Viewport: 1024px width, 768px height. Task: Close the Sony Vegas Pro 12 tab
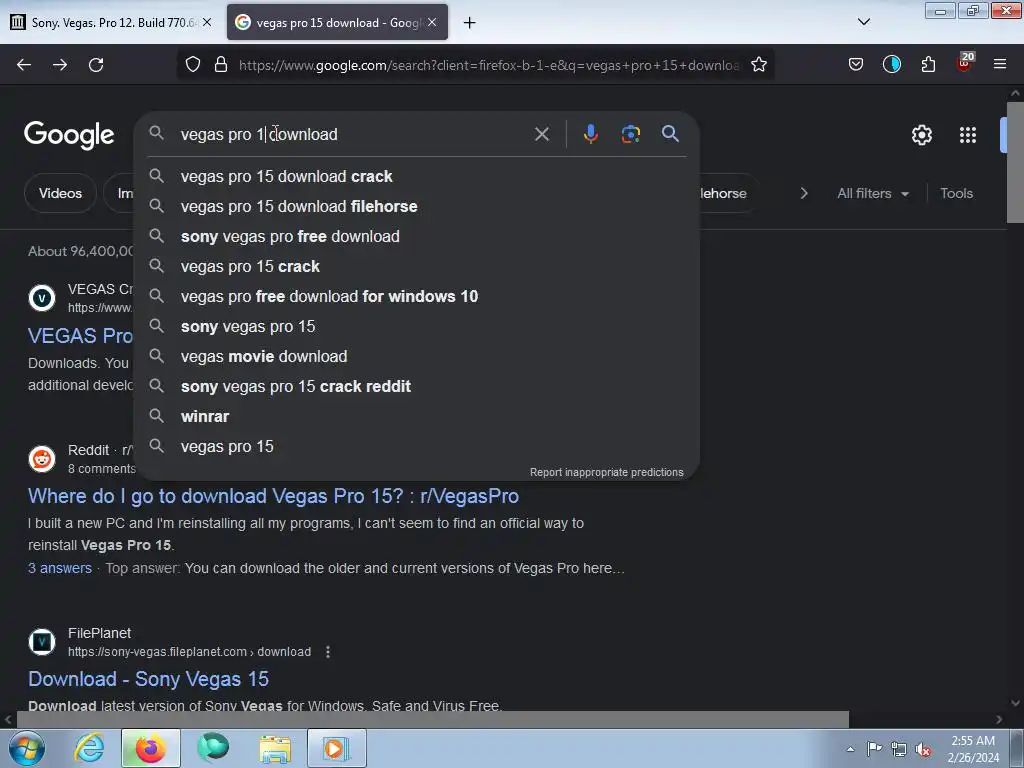[207, 22]
